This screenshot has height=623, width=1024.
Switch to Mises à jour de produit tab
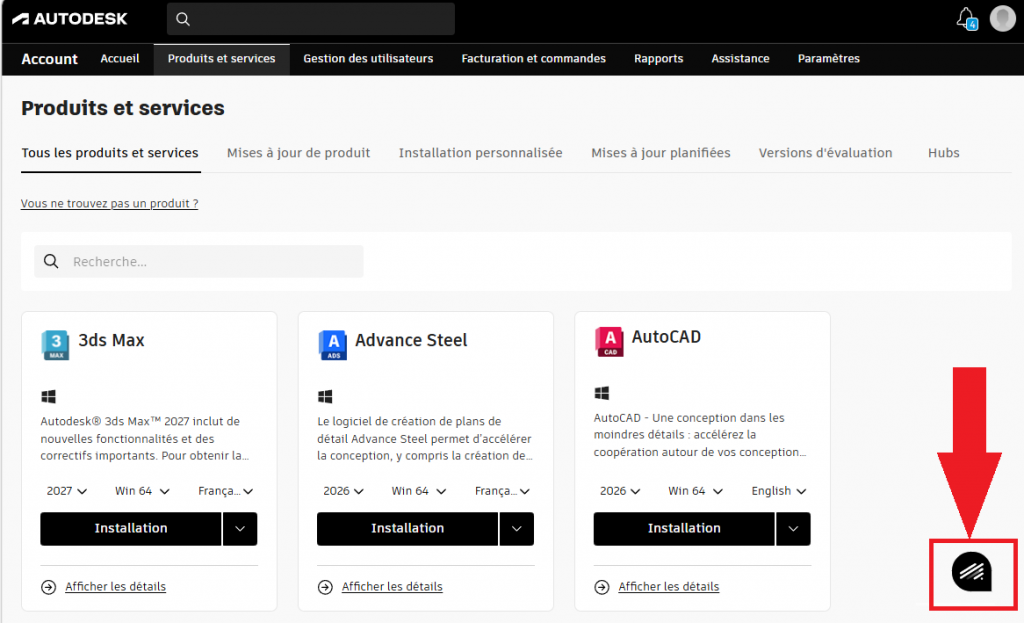298,153
